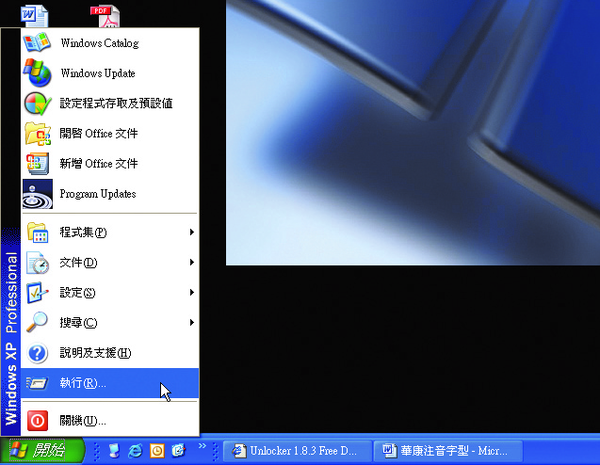Click the fourth quick launch icon
The image size is (600, 465).
click(x=178, y=451)
